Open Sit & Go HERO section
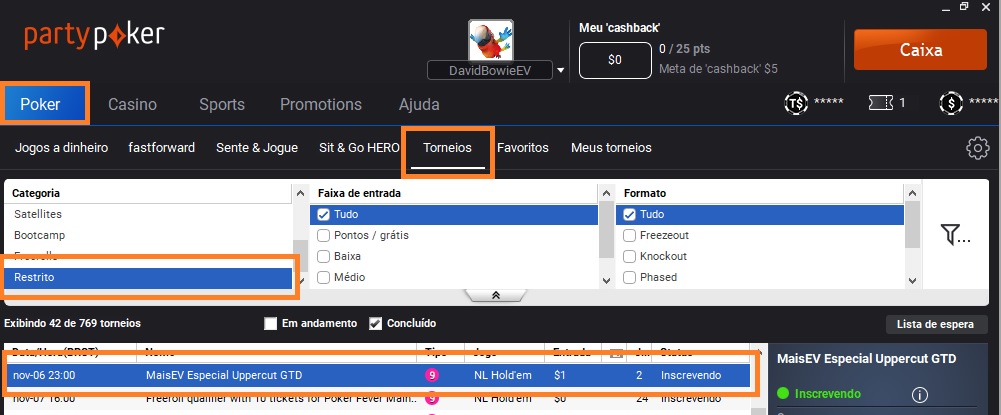The width and height of the screenshot is (1001, 415). point(359,147)
